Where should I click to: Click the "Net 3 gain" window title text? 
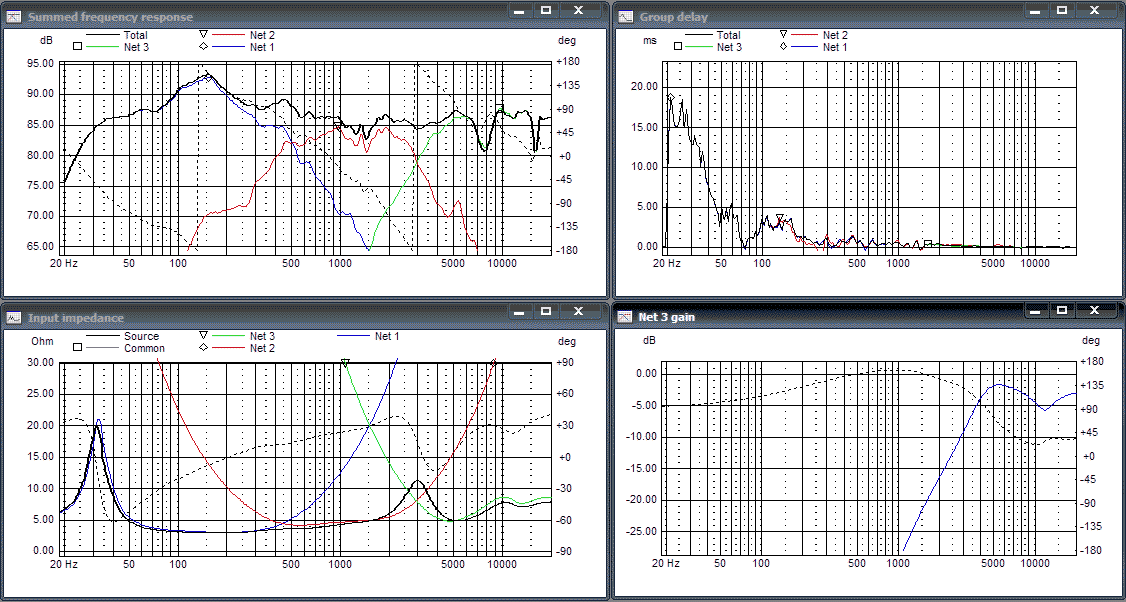[x=666, y=317]
